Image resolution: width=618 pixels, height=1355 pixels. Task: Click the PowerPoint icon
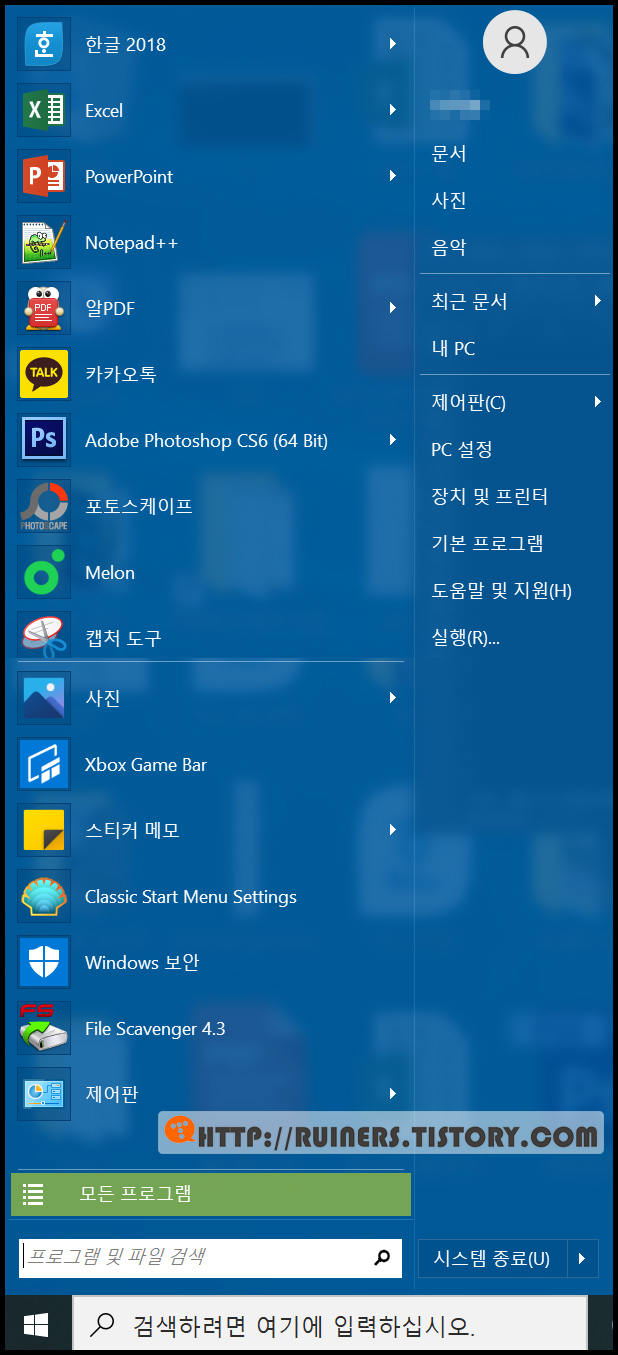coord(44,176)
